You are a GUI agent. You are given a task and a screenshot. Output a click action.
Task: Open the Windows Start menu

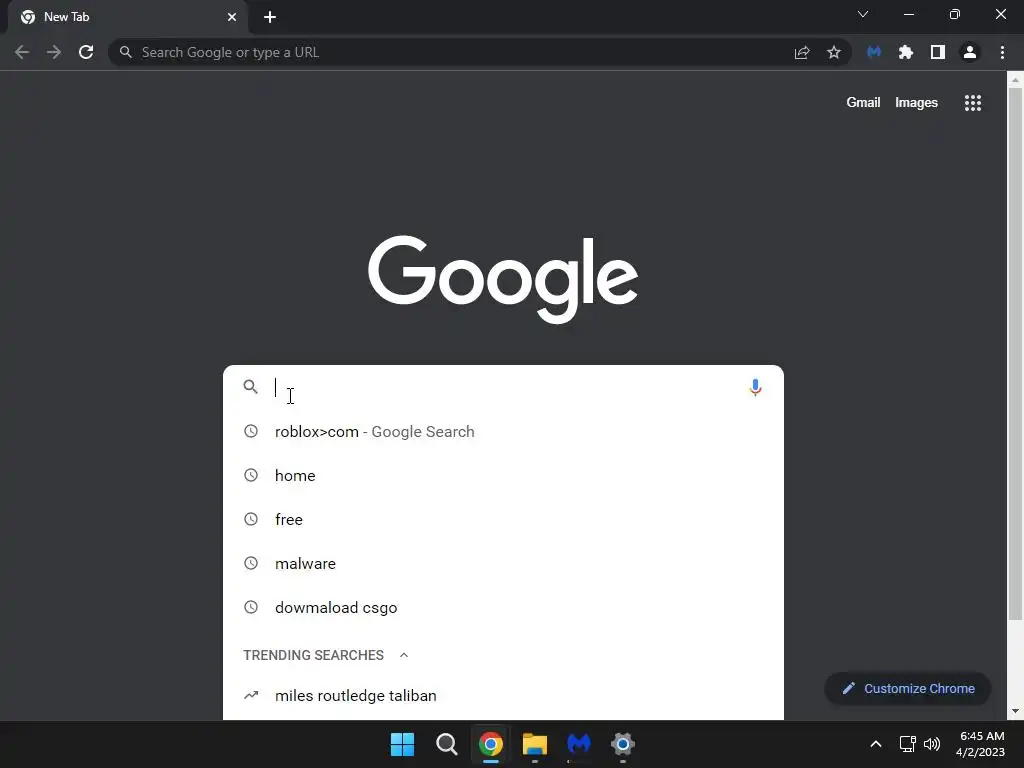[402, 744]
